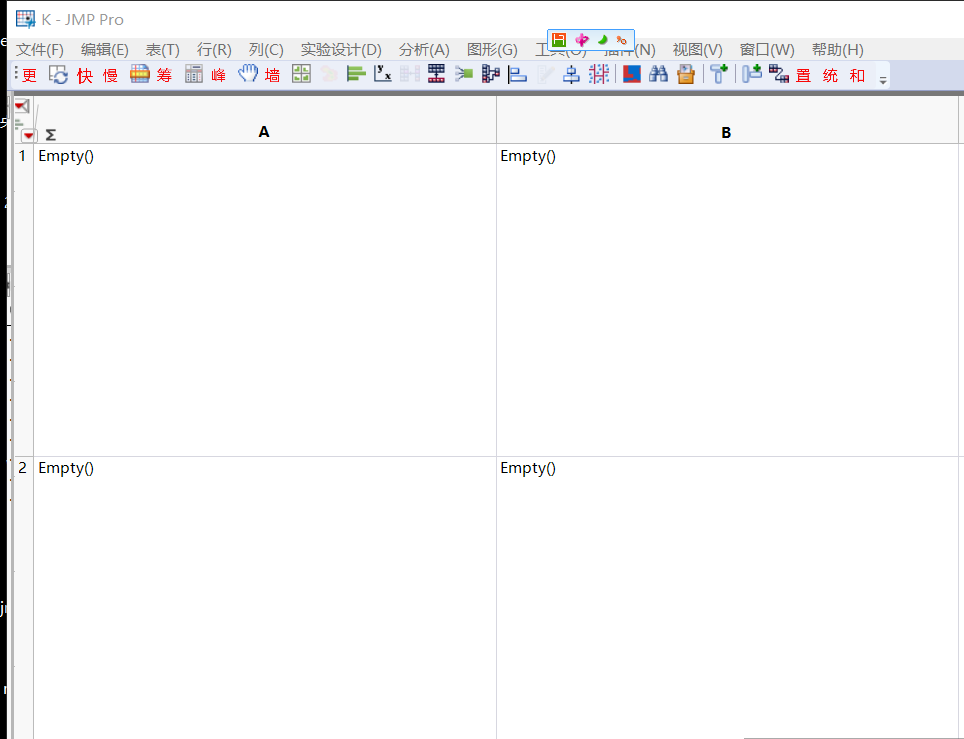Click the orange punctuation floating icon
964x739 pixels.
[x=622, y=41]
